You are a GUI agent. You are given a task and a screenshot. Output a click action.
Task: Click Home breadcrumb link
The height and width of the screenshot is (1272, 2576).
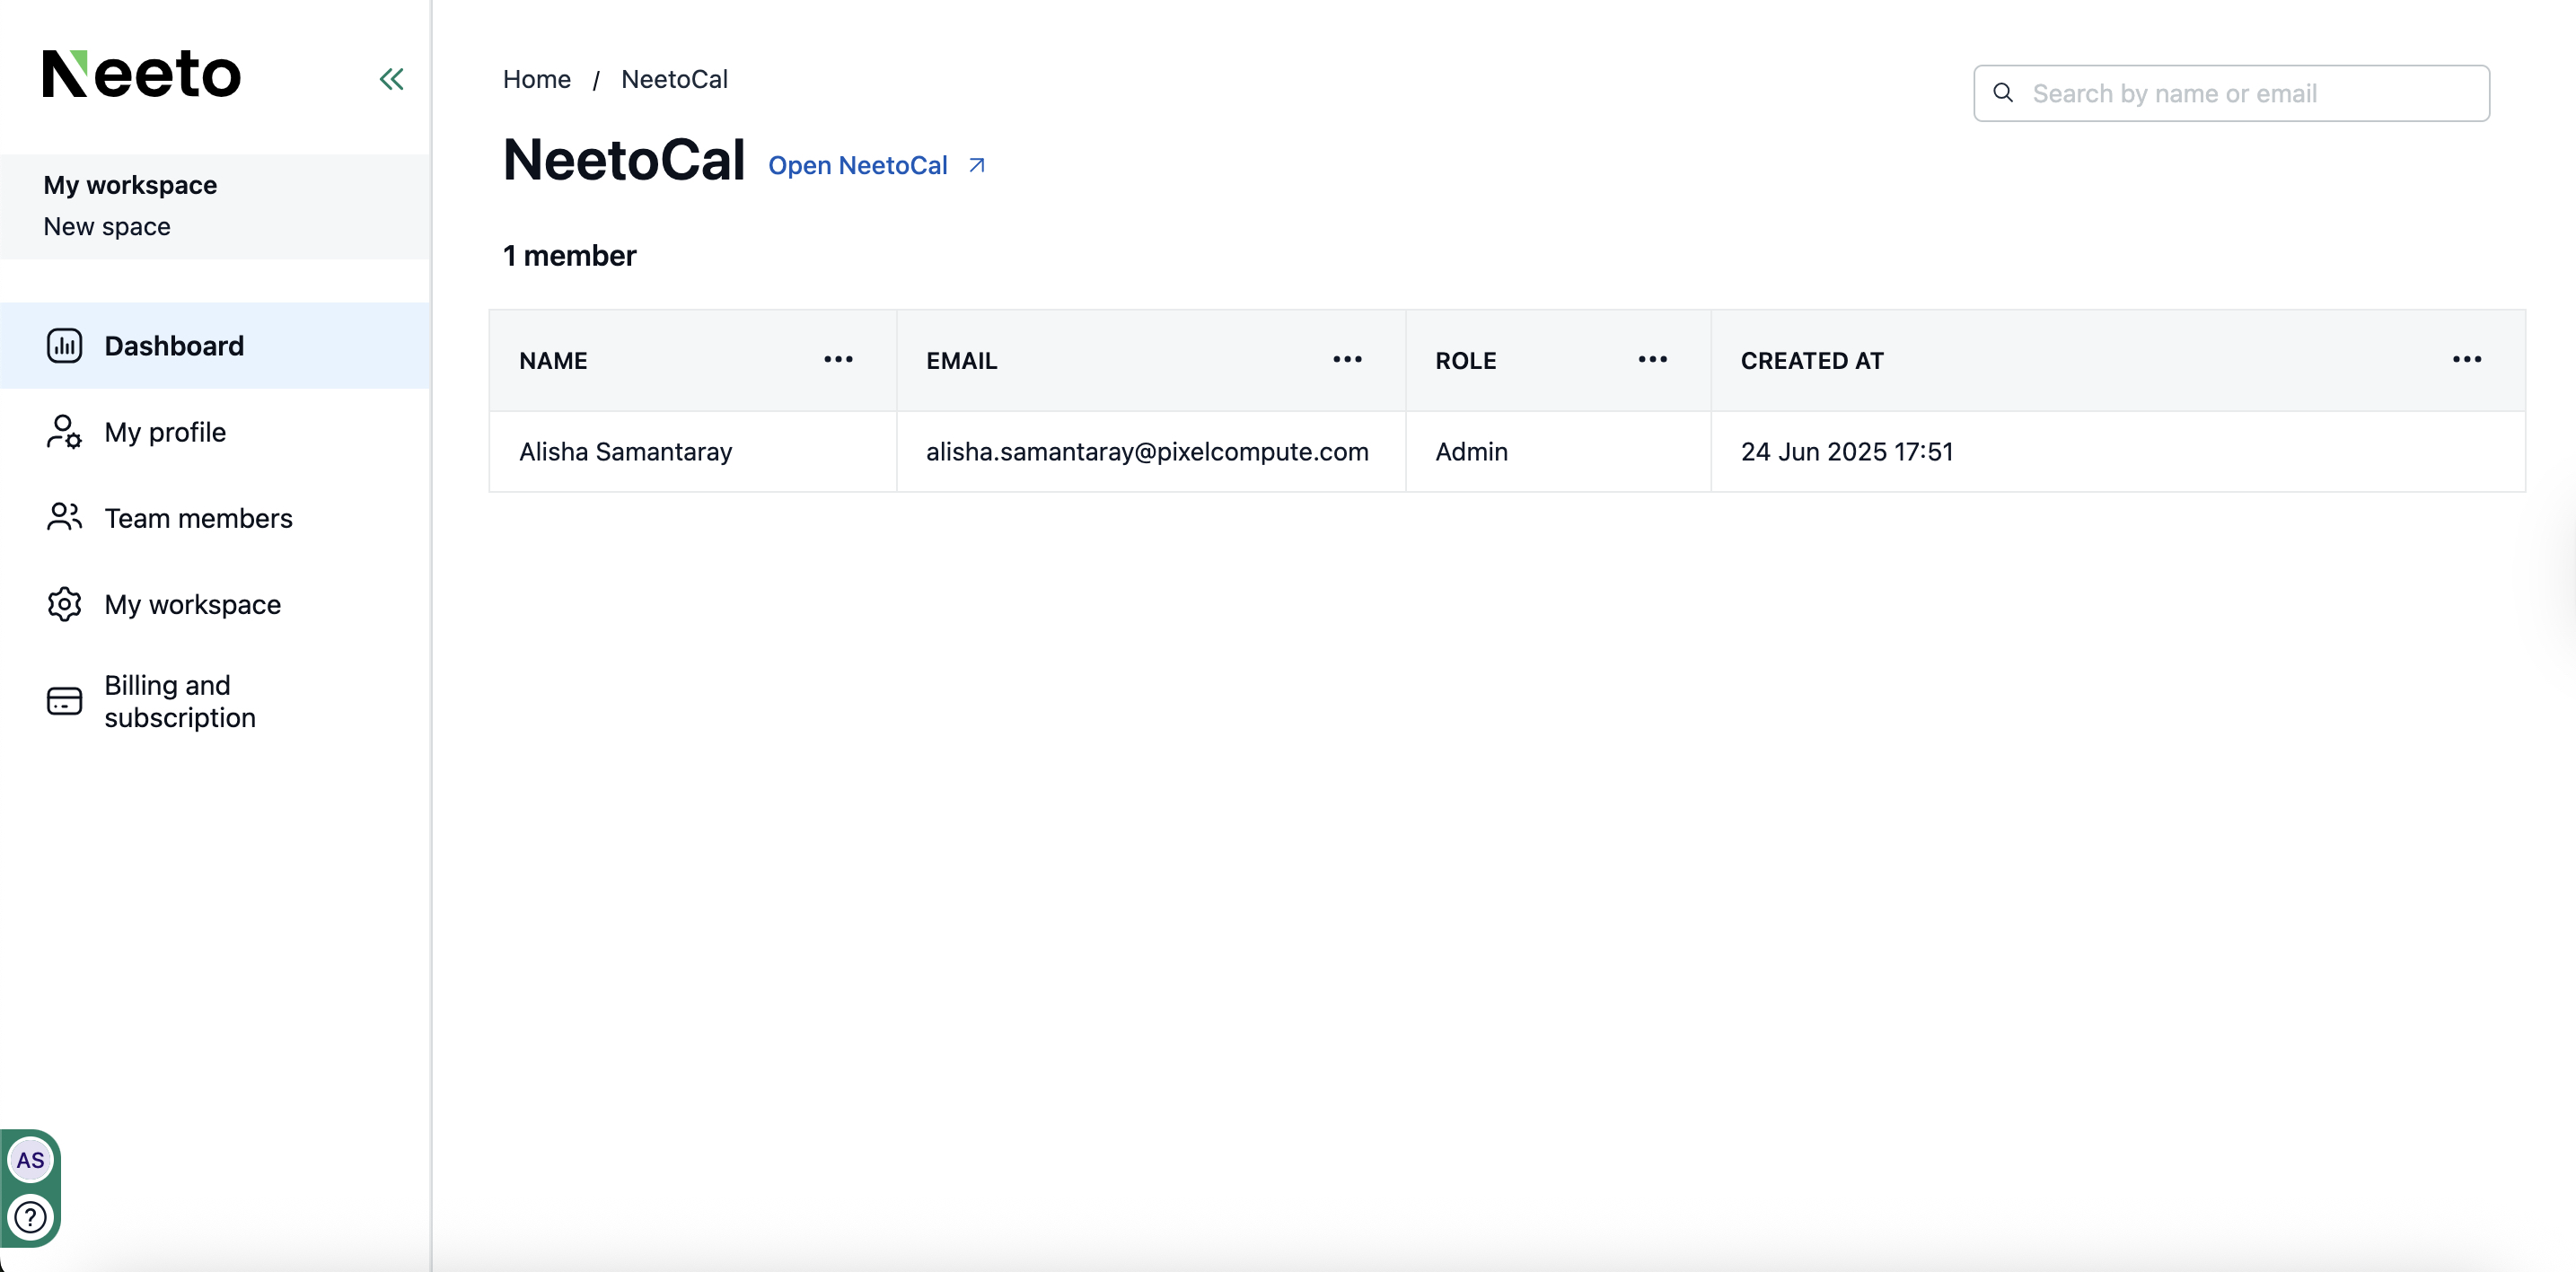[x=537, y=79]
